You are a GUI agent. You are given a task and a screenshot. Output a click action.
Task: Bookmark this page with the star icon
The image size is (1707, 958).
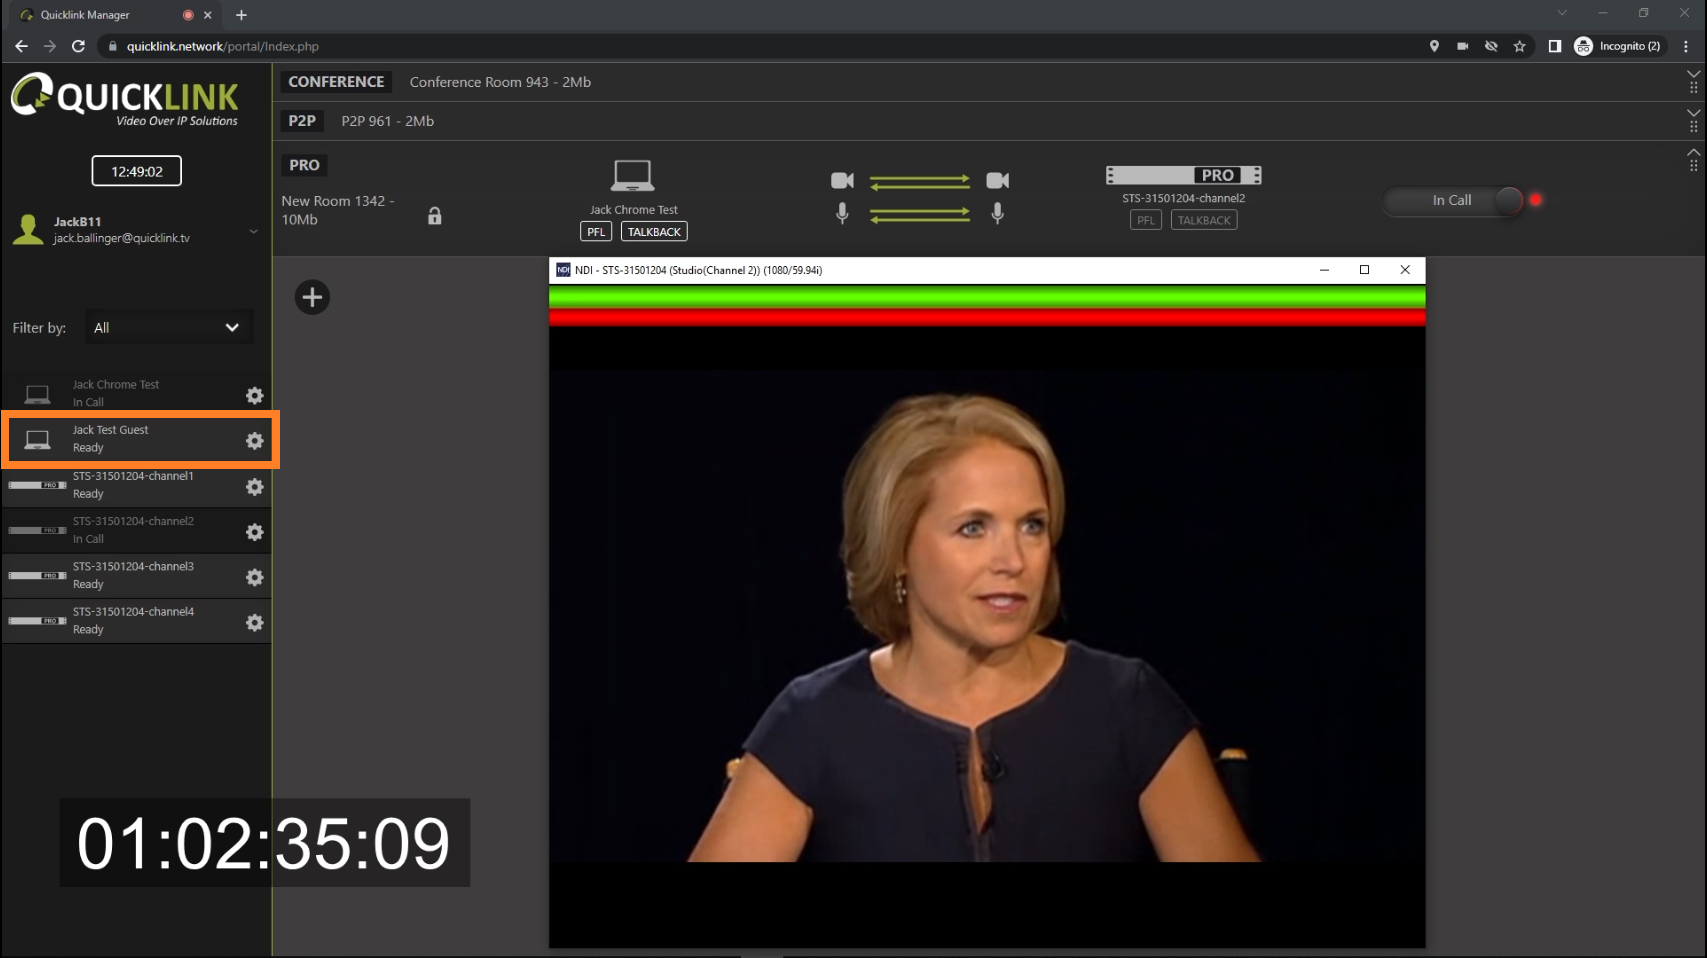[x=1519, y=46]
